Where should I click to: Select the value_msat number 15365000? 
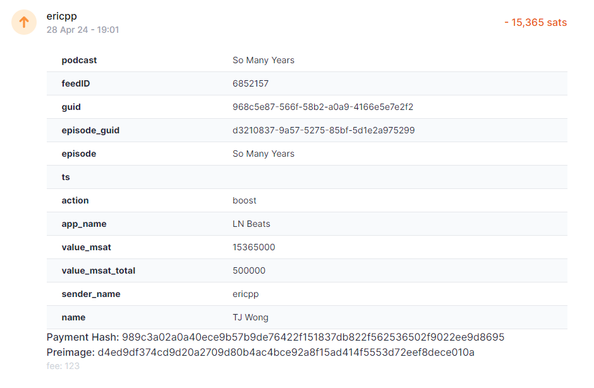click(254, 247)
